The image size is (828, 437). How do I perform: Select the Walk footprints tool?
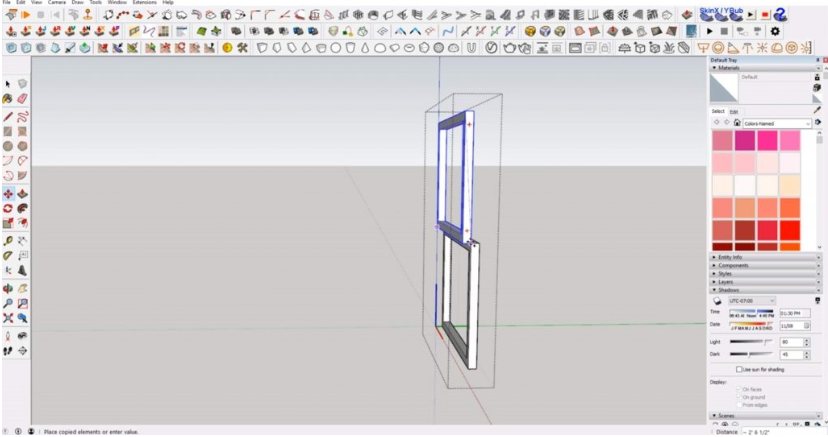click(x=7, y=351)
